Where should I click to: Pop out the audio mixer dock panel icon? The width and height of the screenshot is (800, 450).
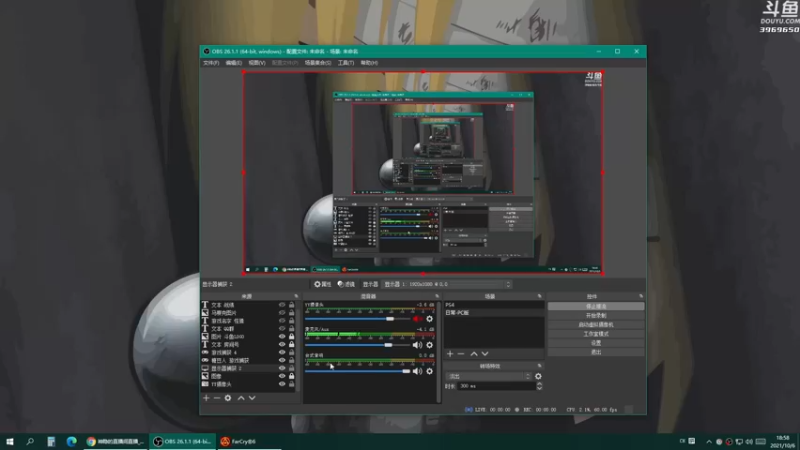[437, 296]
